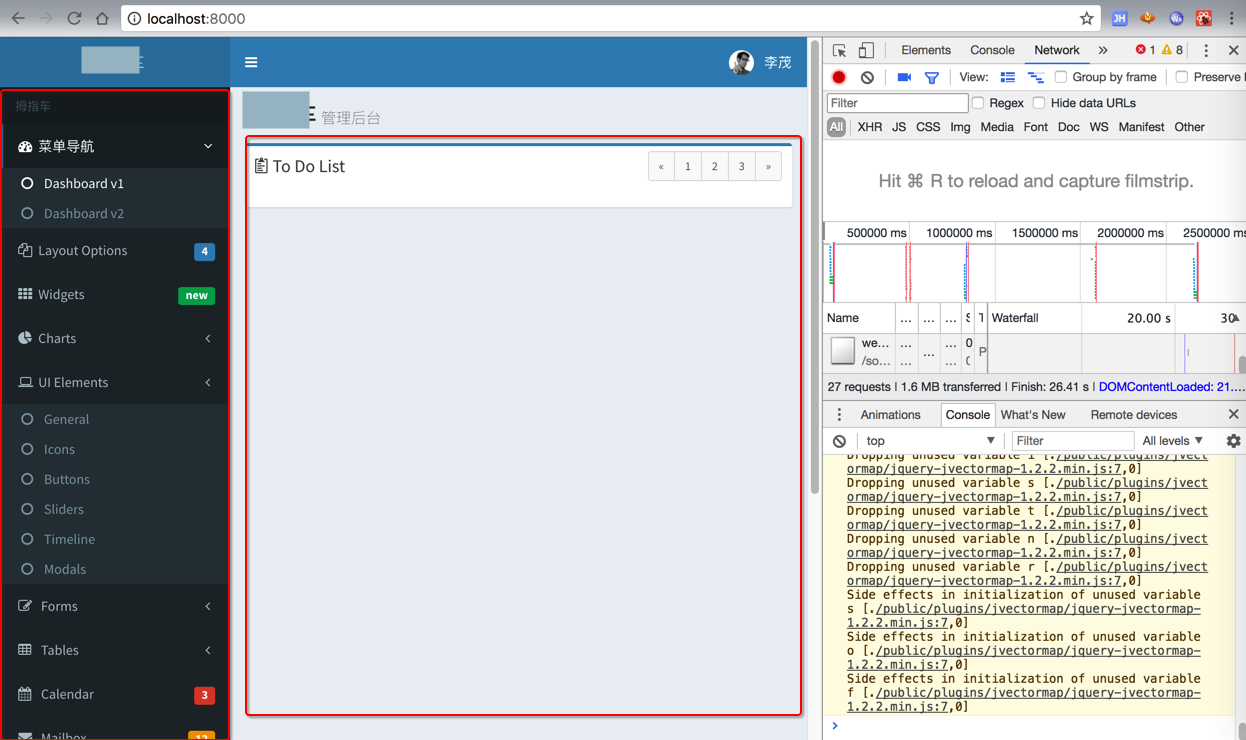This screenshot has width=1246, height=740.
Task: Reload the page with refresh icon
Action: click(x=74, y=18)
